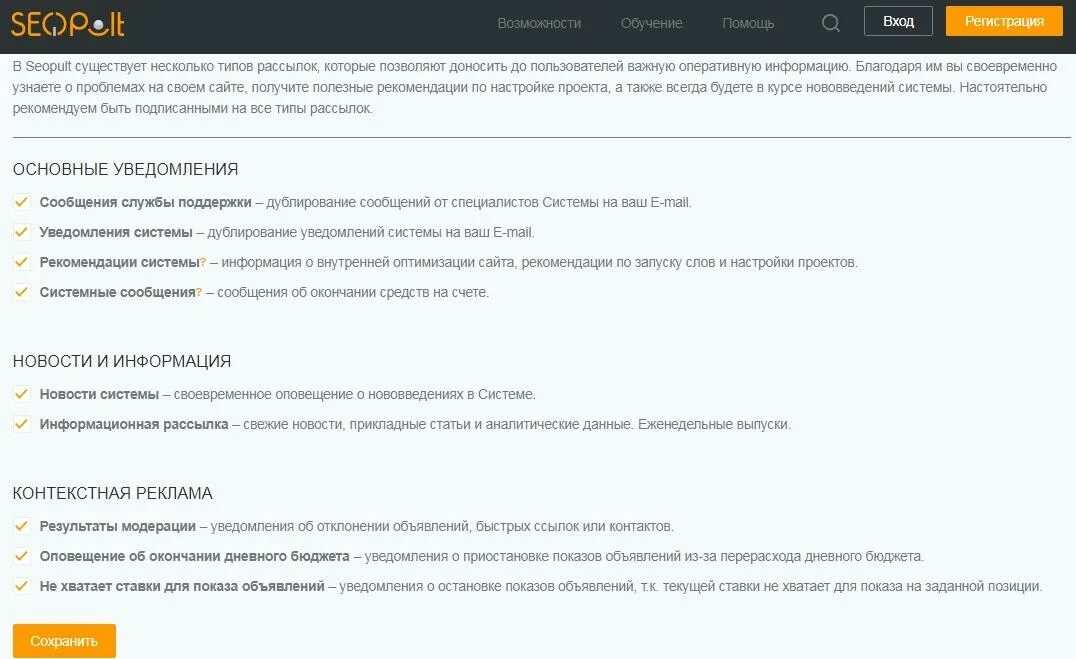The width and height of the screenshot is (1076, 659).
Task: Click the Сохранить button
Action: click(x=65, y=641)
